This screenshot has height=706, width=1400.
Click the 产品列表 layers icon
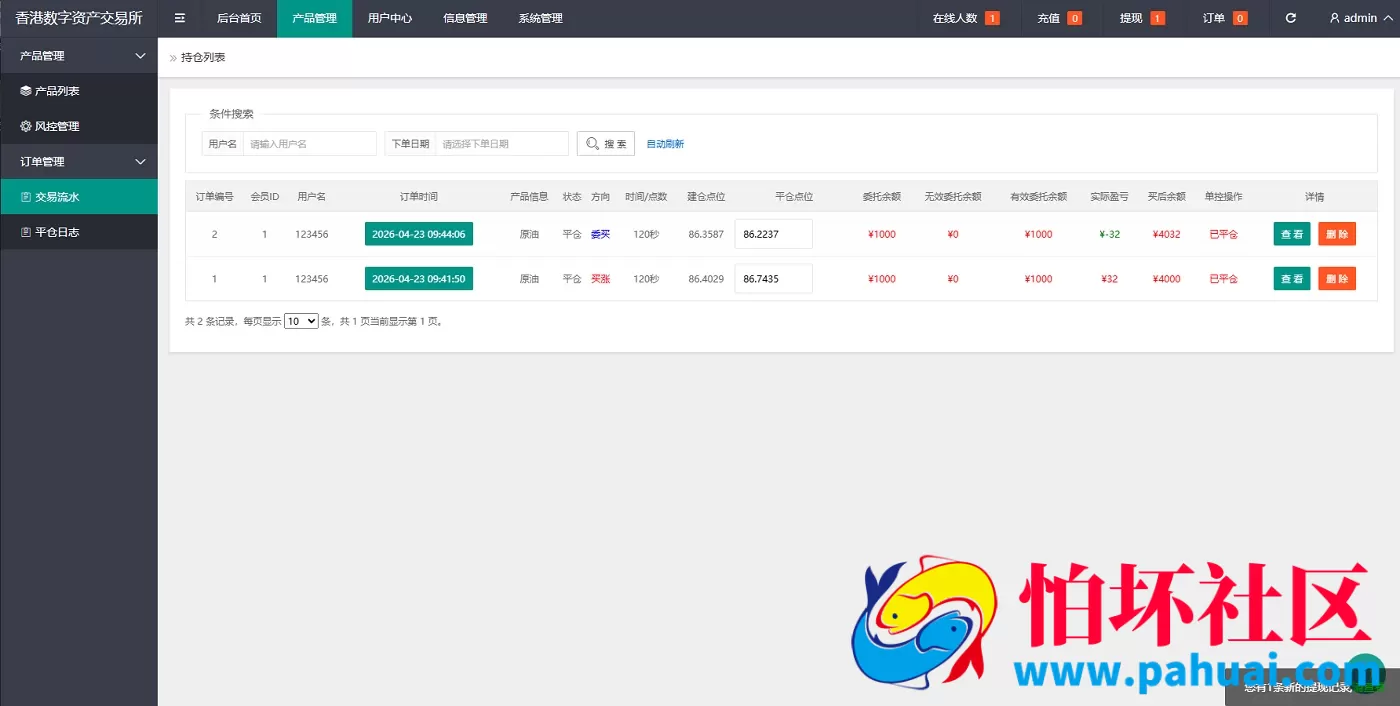pyautogui.click(x=26, y=91)
